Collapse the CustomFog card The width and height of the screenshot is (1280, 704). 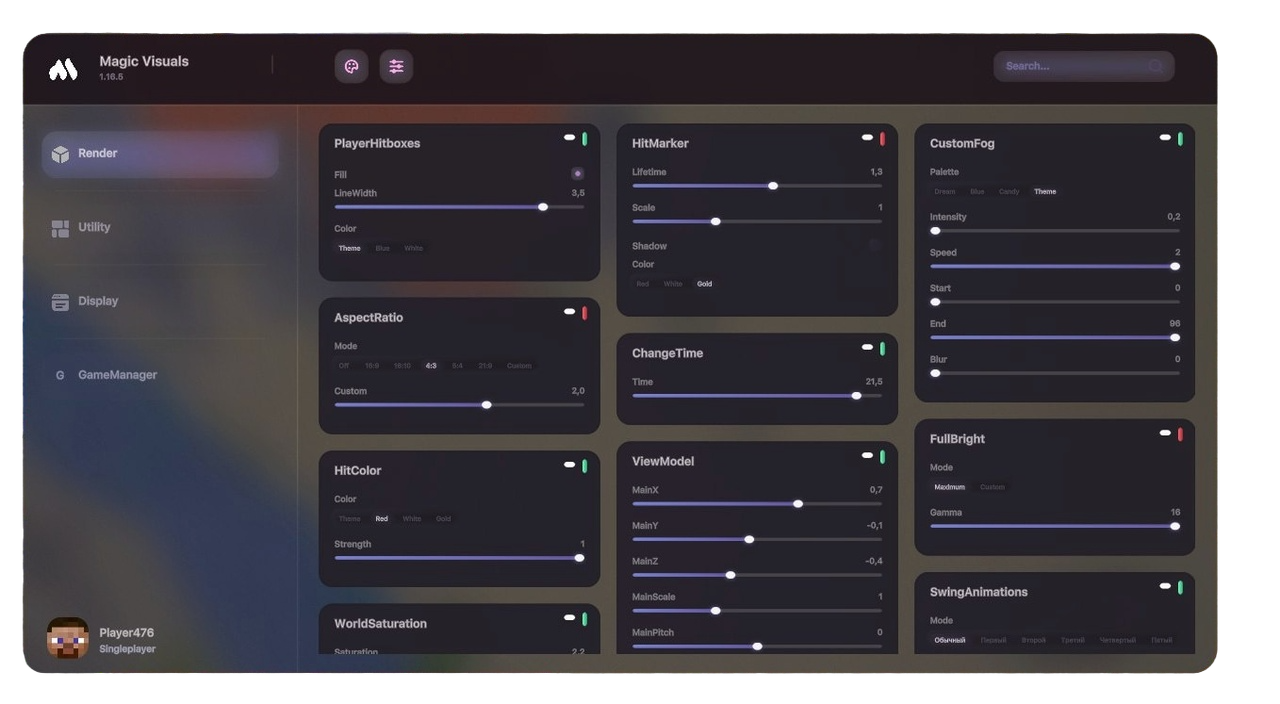[x=1164, y=137]
